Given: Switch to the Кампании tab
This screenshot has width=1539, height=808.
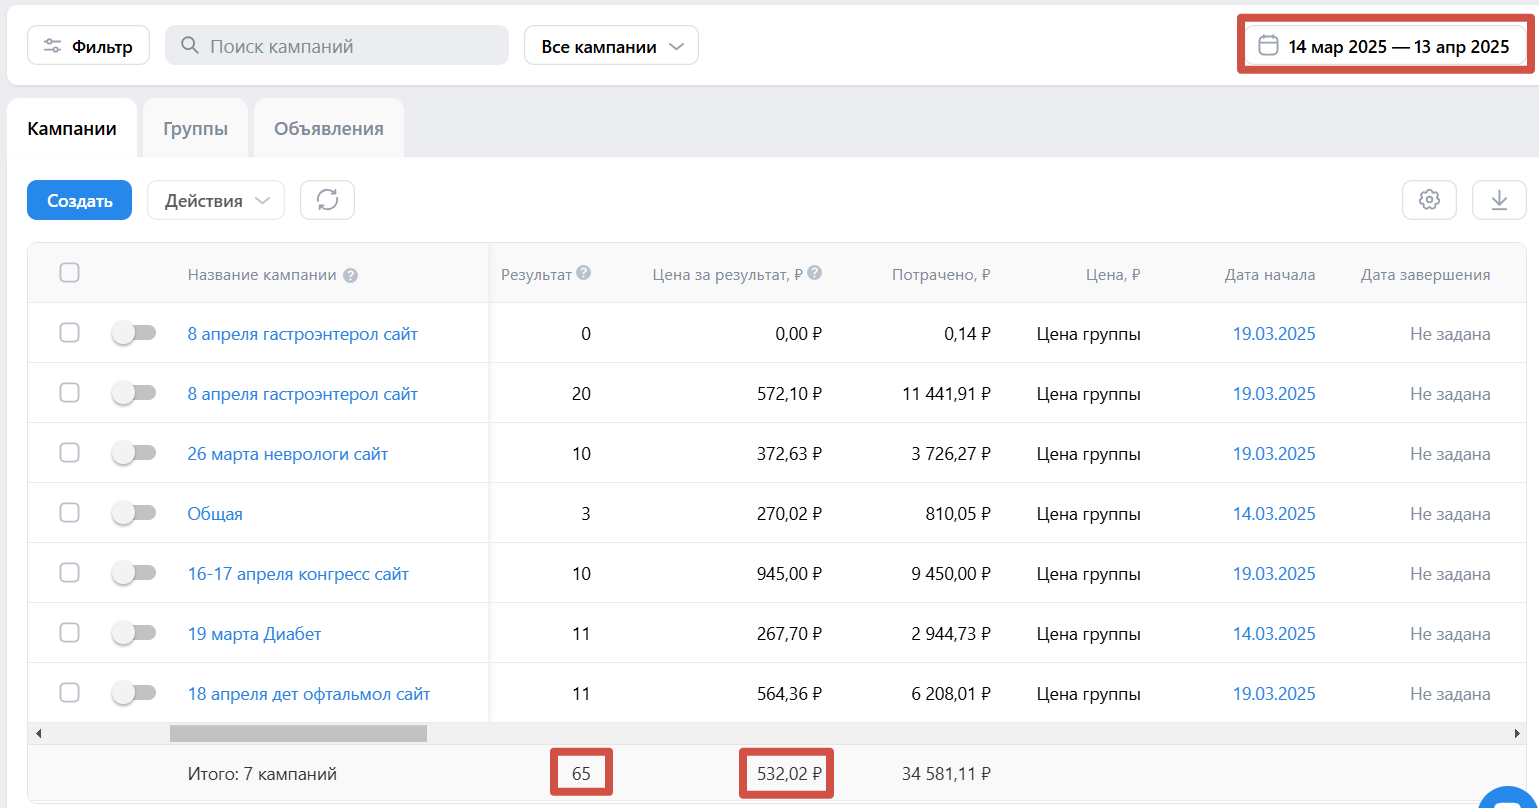Looking at the screenshot, I should coord(72,128).
